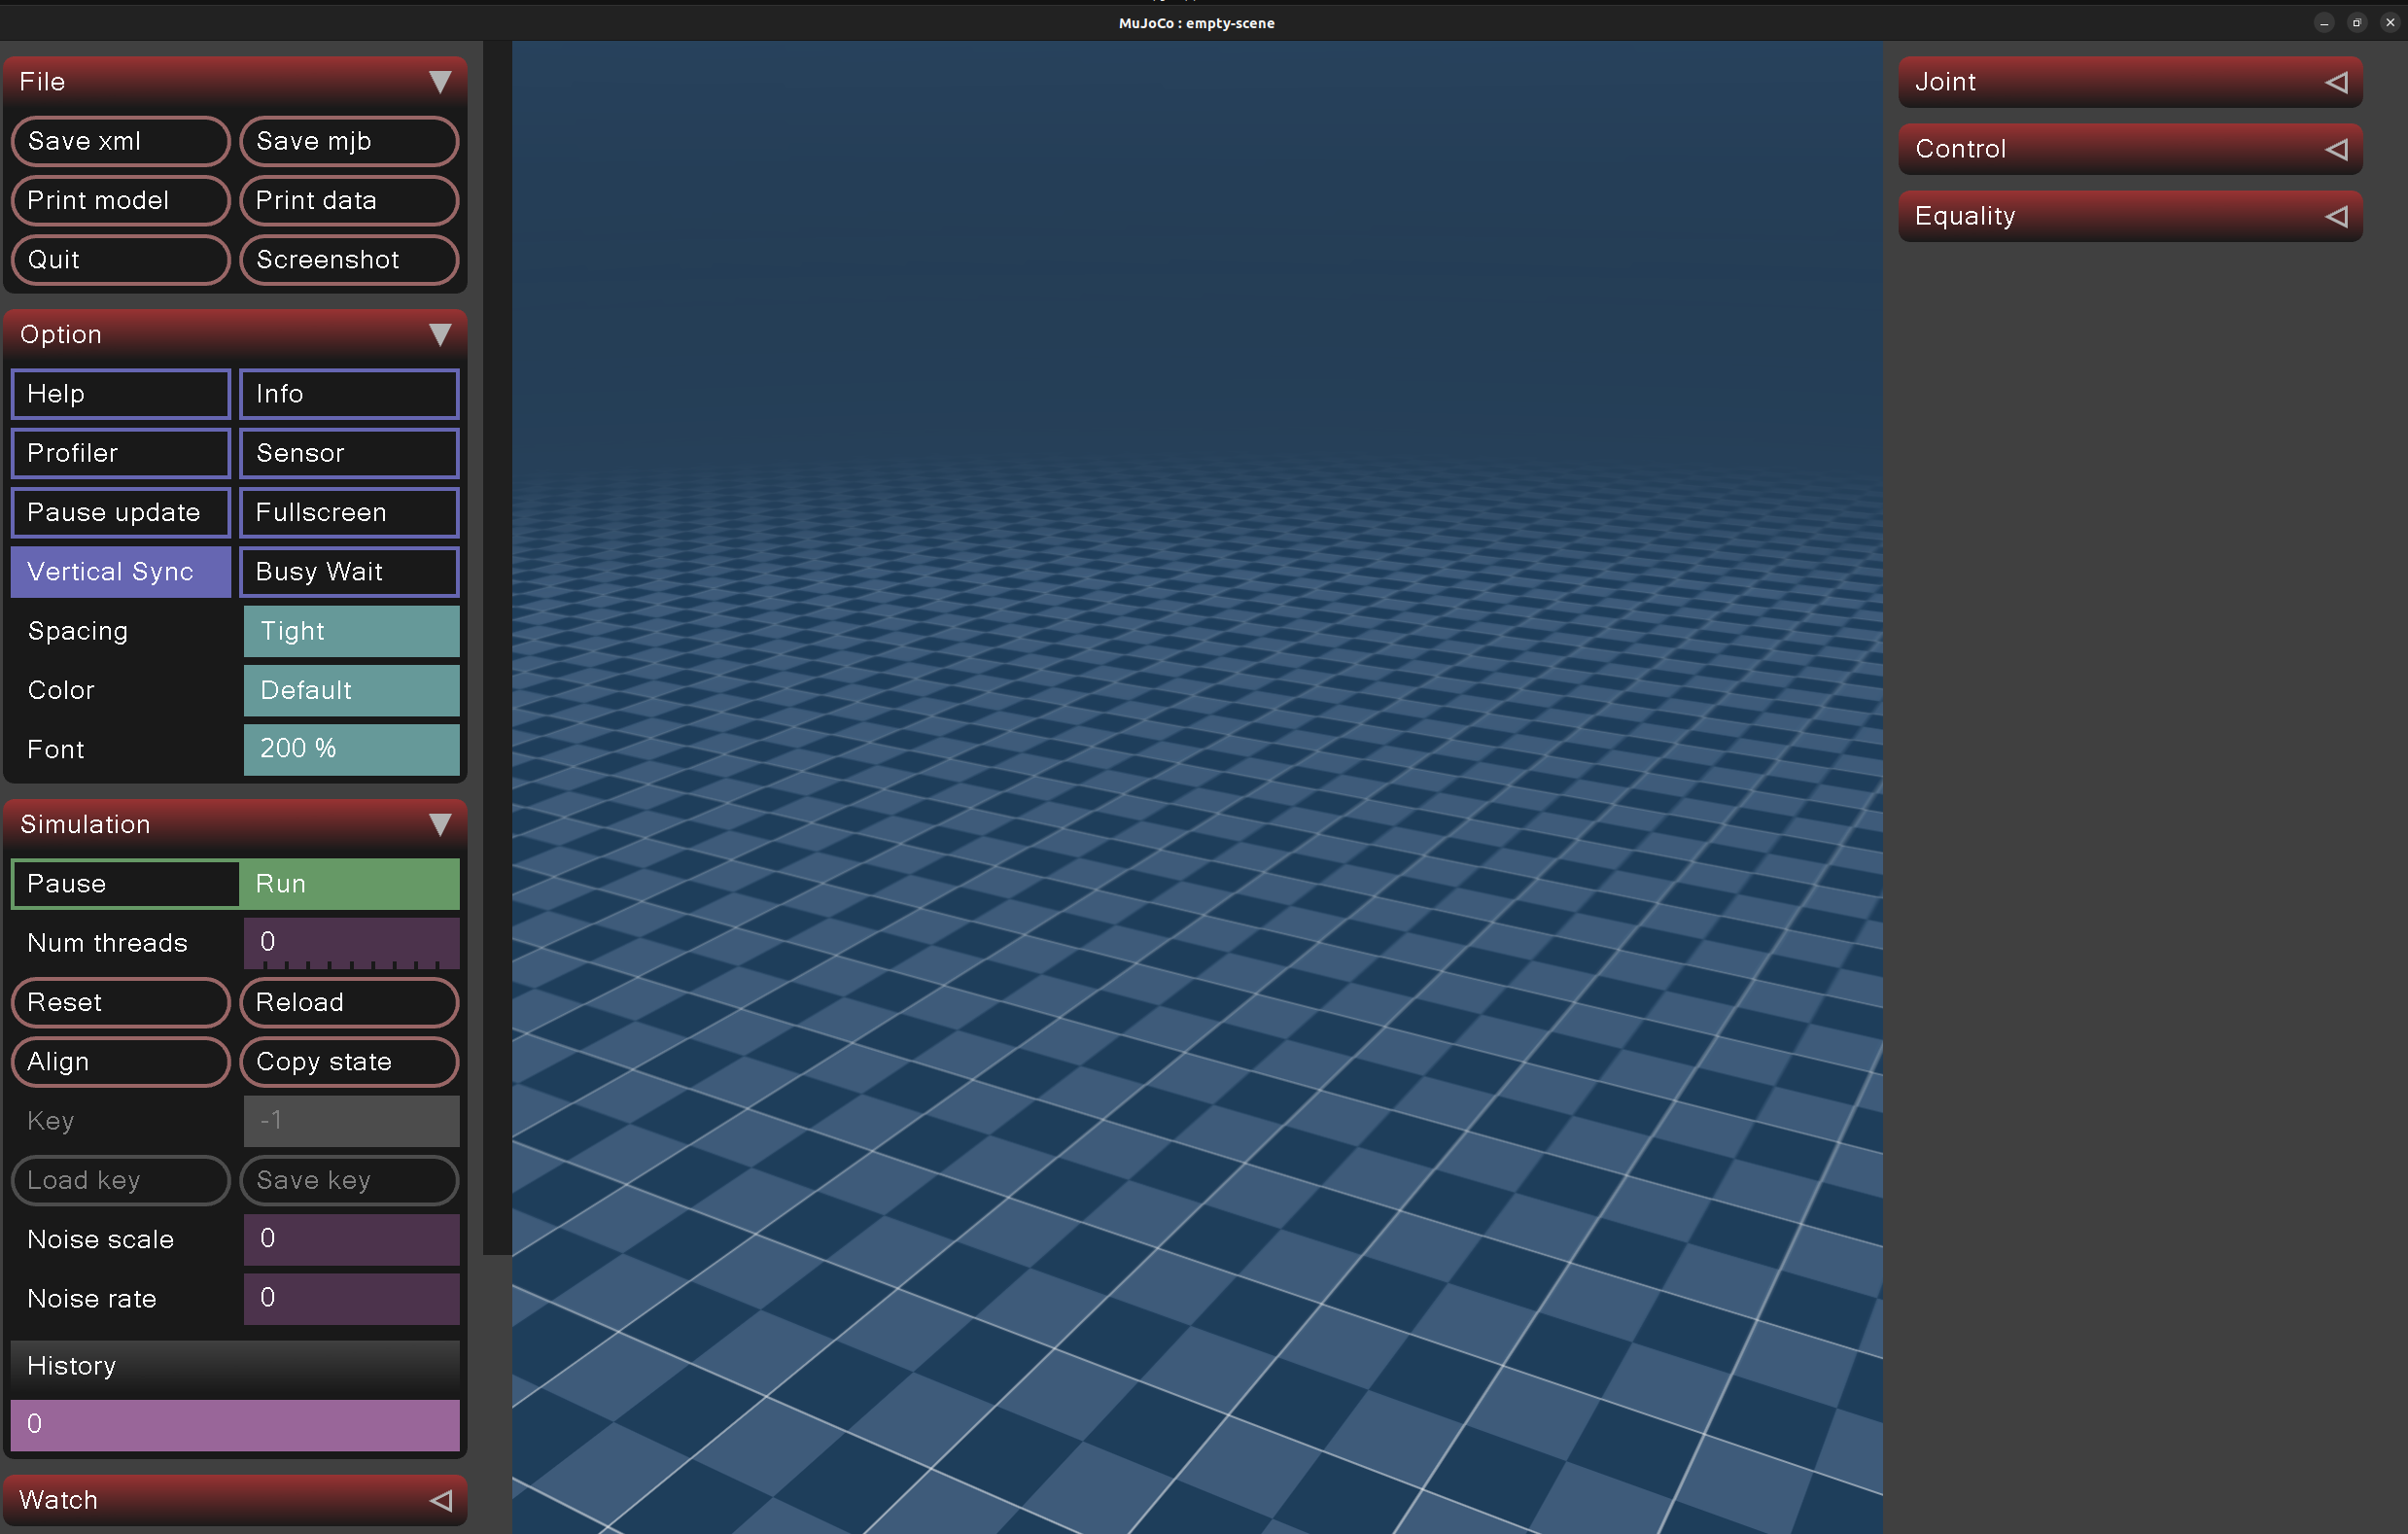Click the 'Noise rate' label
Screen dimensions: 2408x1534
pos(92,1299)
